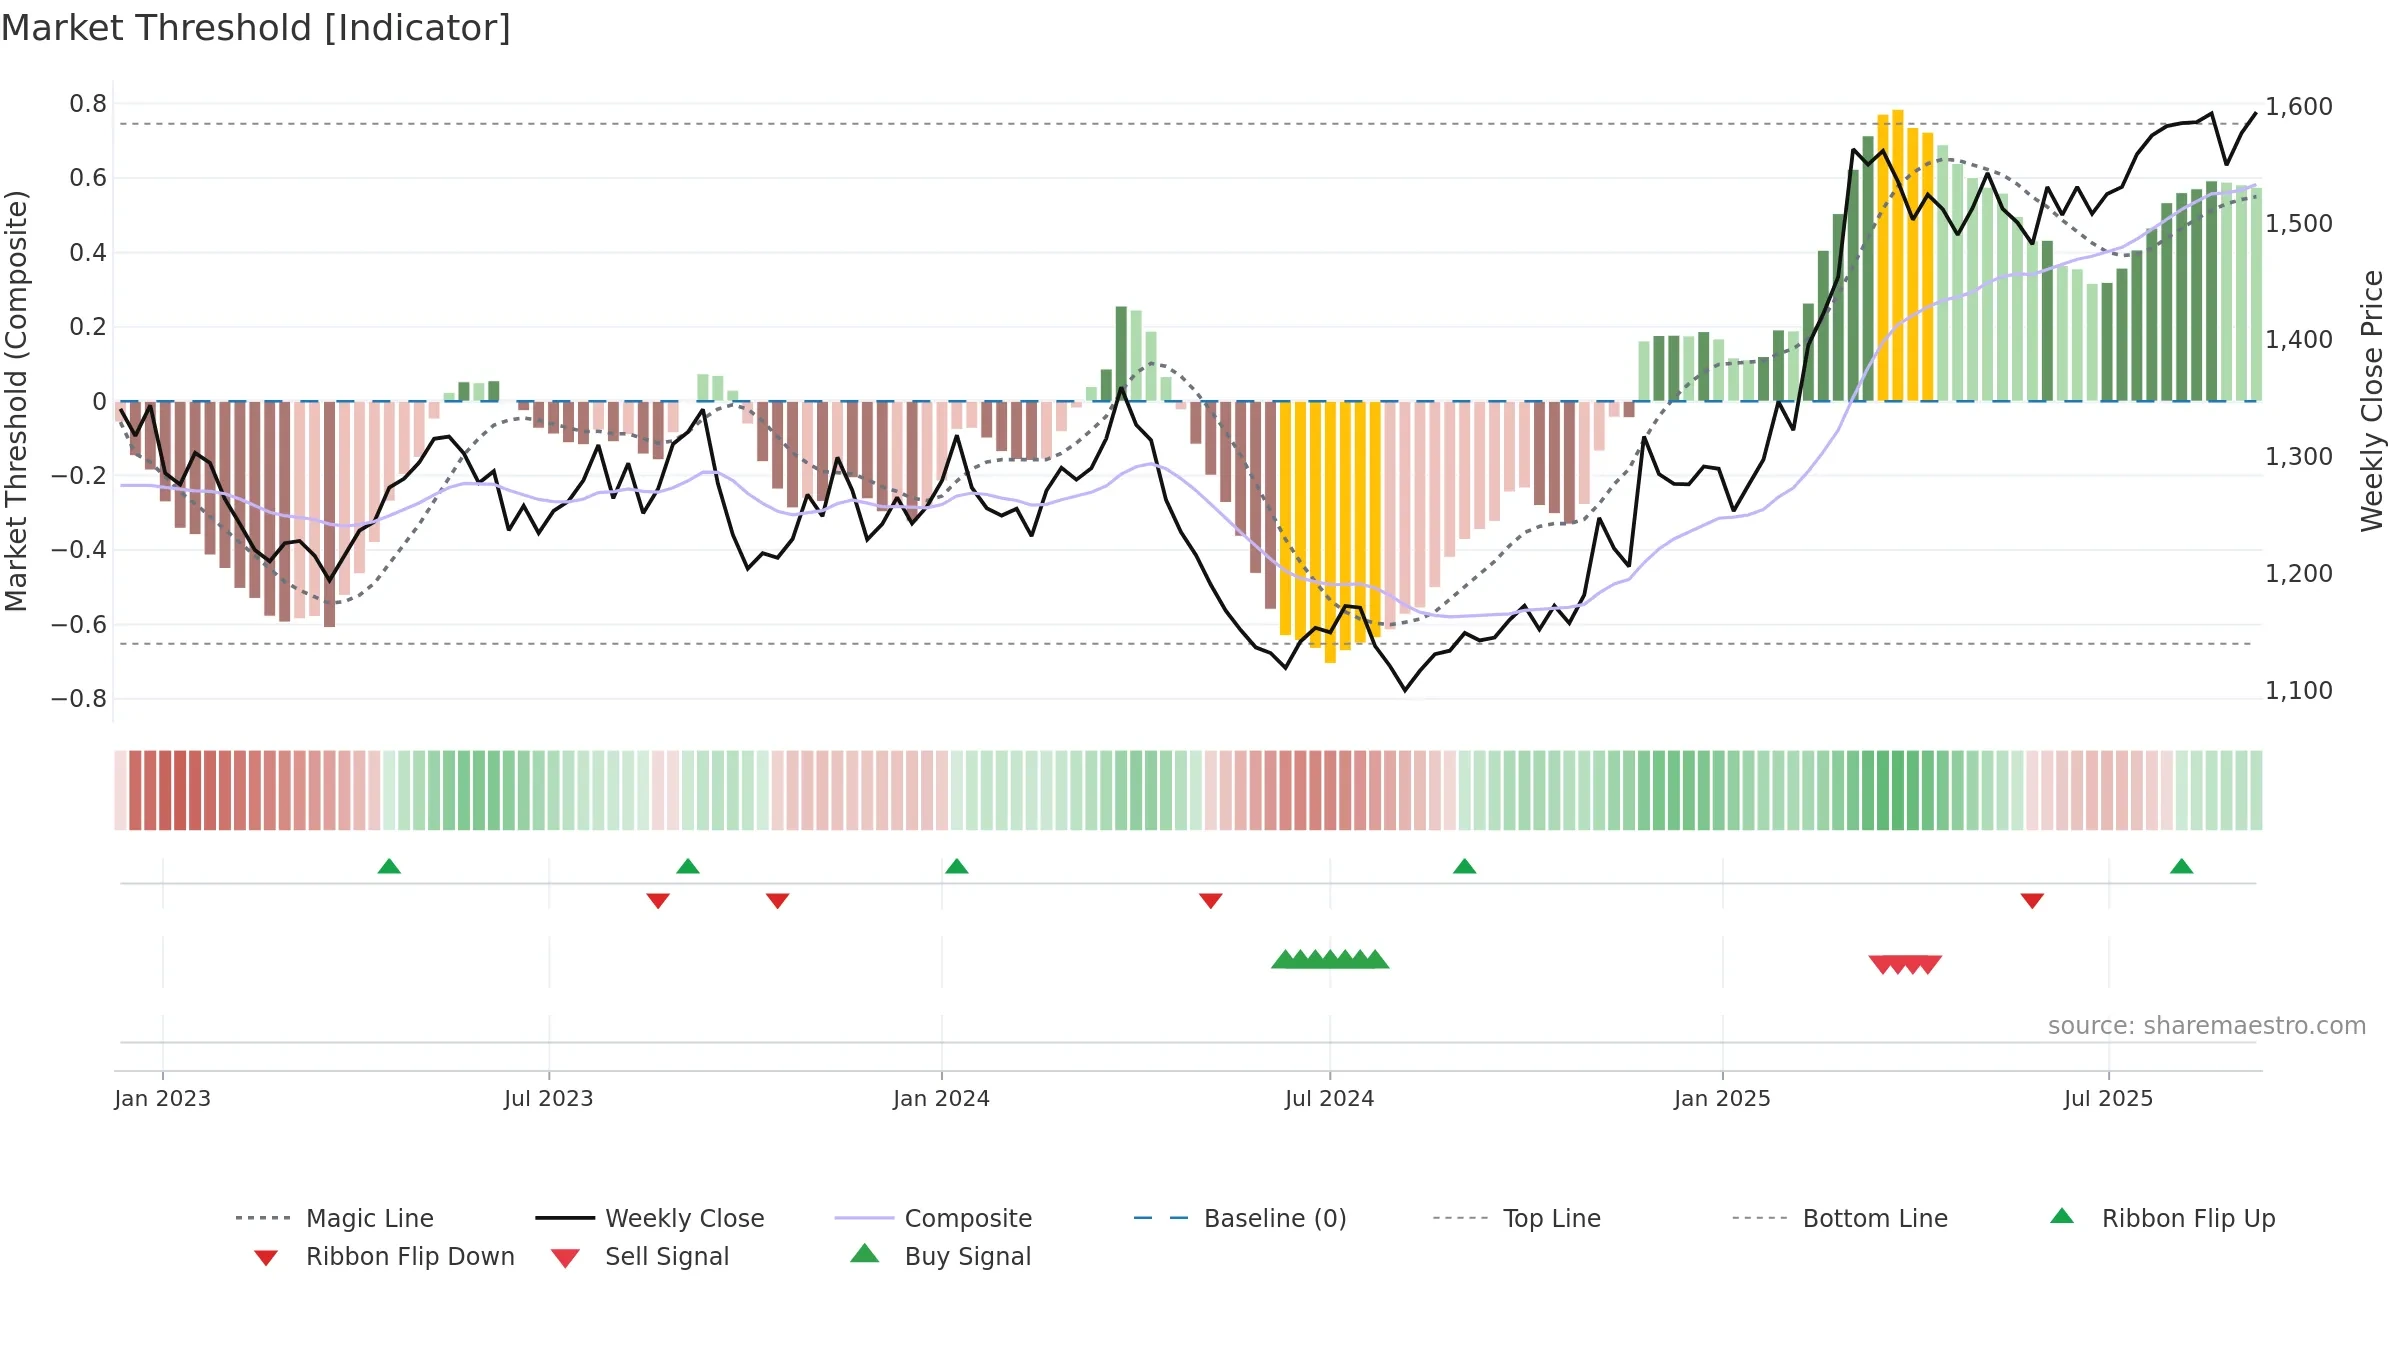Click the Ribbon Flip Down marker near June 2025

pos(2032,901)
